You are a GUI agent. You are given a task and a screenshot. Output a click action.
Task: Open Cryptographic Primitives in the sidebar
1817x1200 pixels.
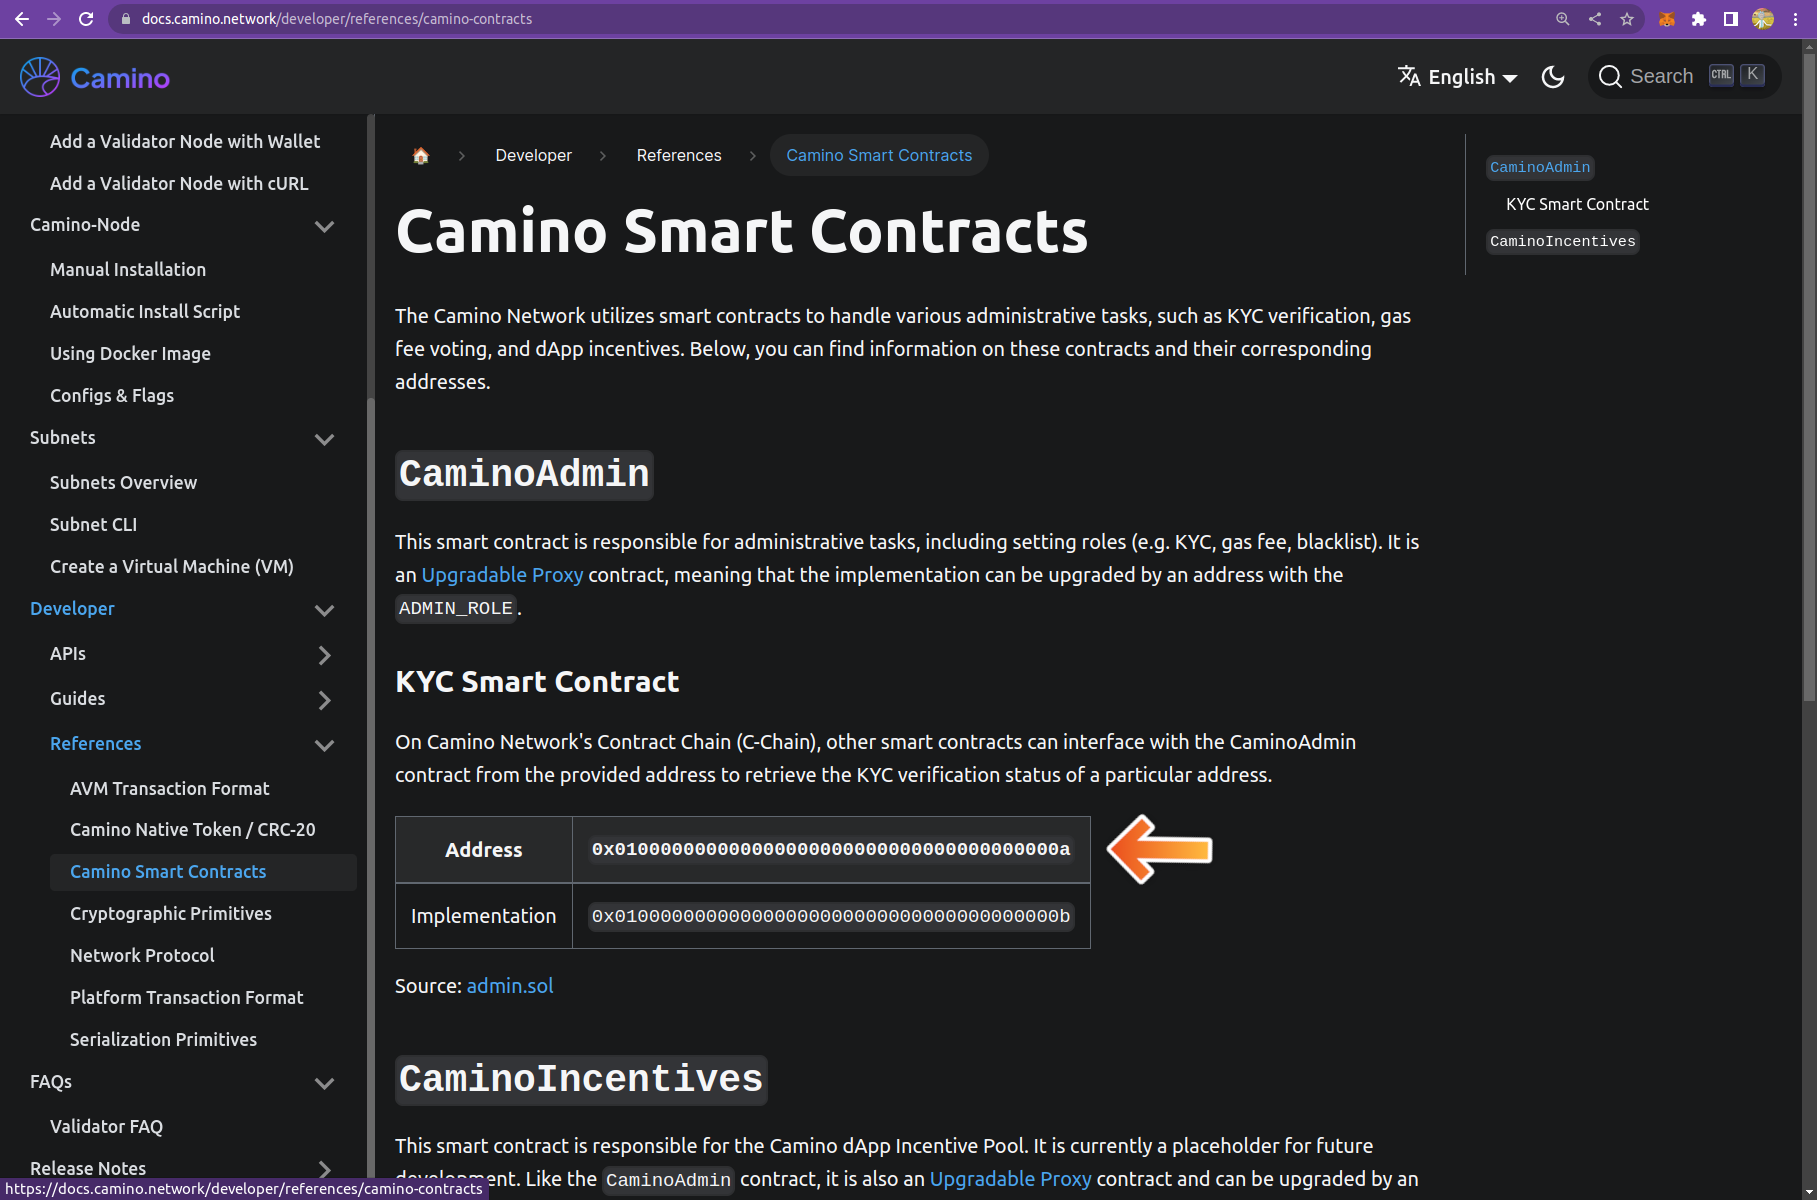click(171, 913)
